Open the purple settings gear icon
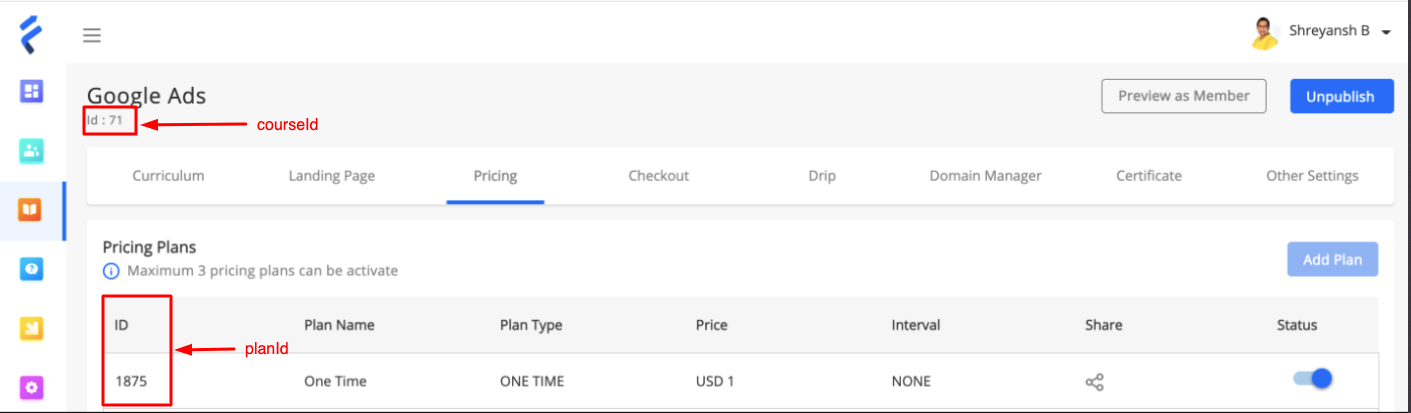The image size is (1411, 413). (31, 386)
